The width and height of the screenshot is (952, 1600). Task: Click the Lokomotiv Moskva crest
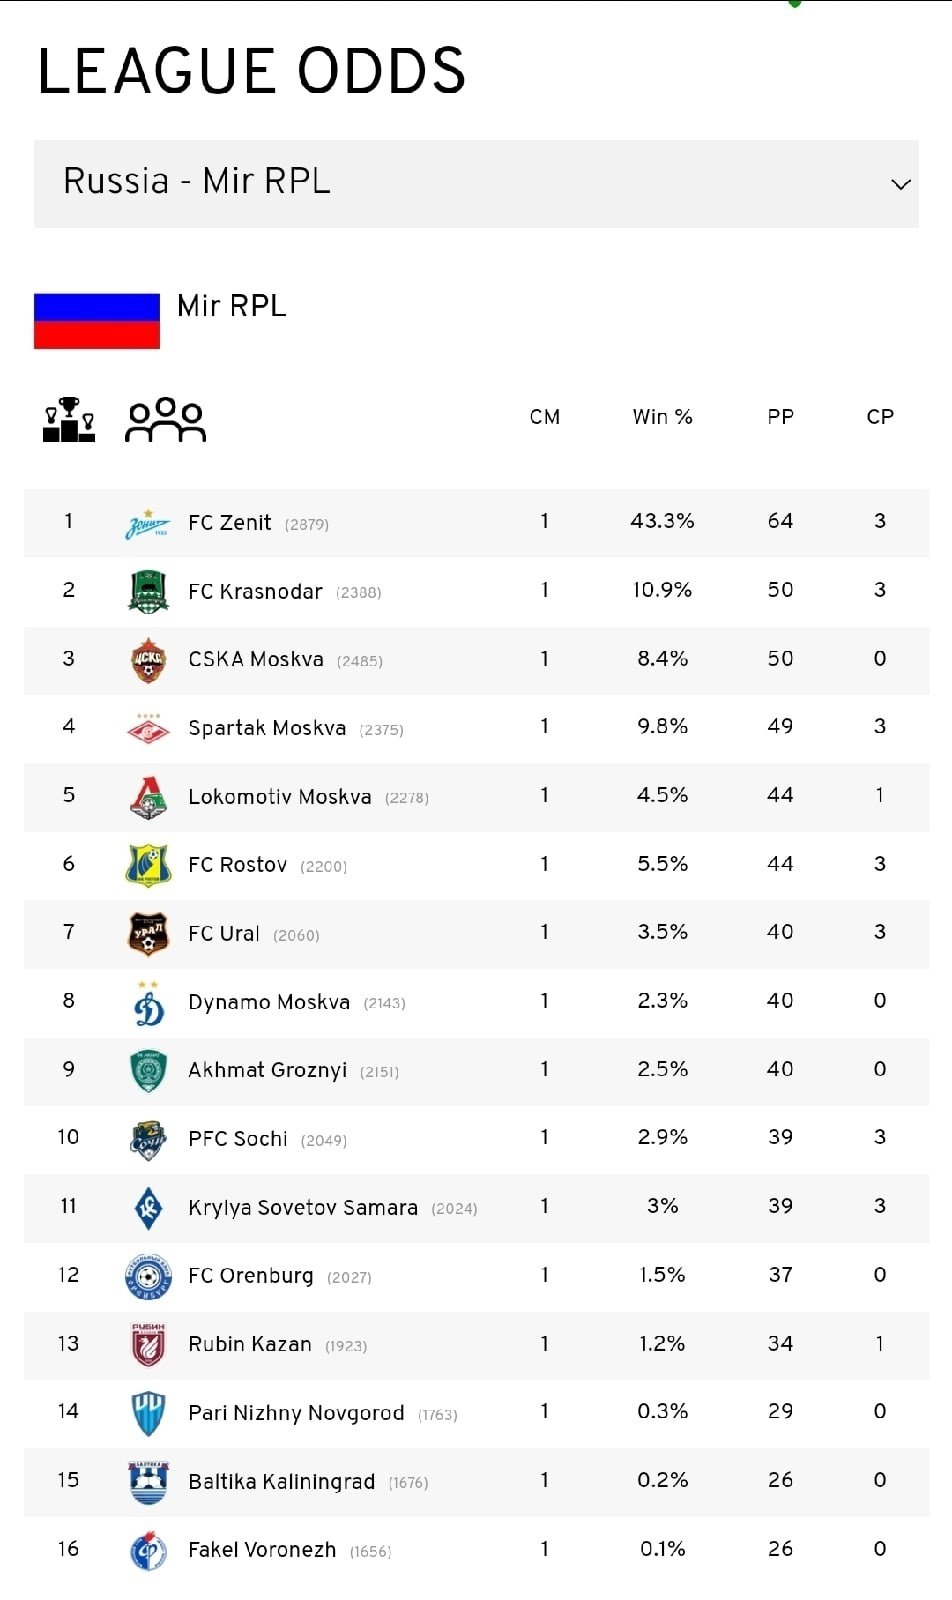coord(148,797)
